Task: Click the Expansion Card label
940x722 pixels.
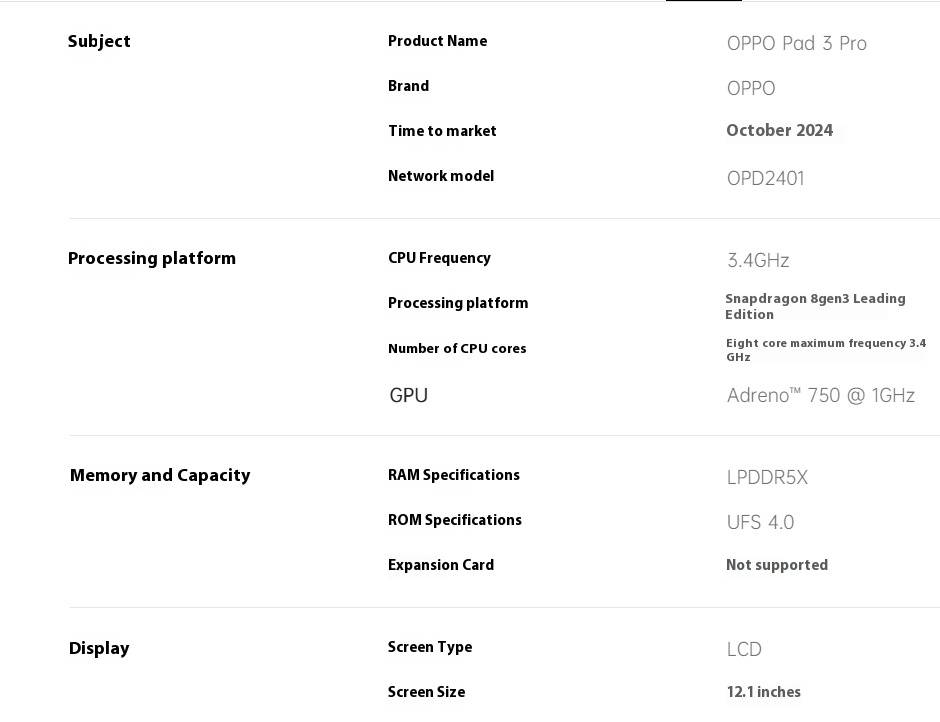Action: pyautogui.click(x=441, y=565)
